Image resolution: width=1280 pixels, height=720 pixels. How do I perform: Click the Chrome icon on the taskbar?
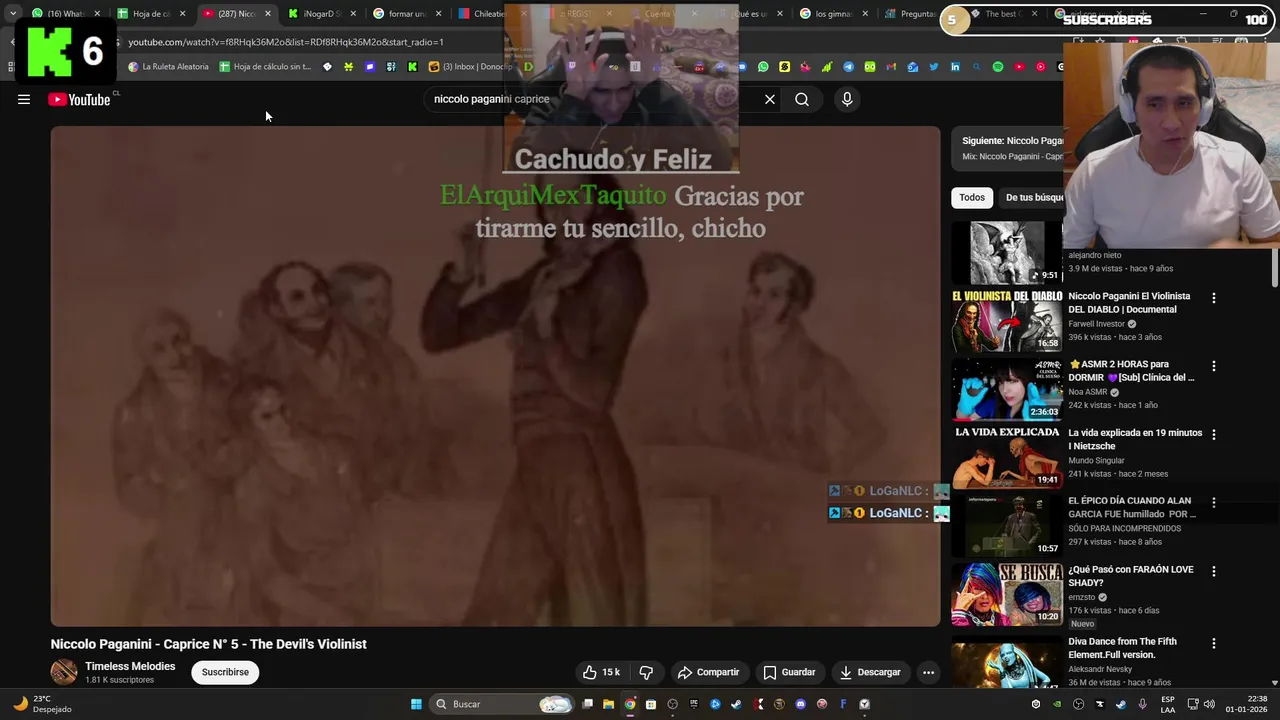630,704
